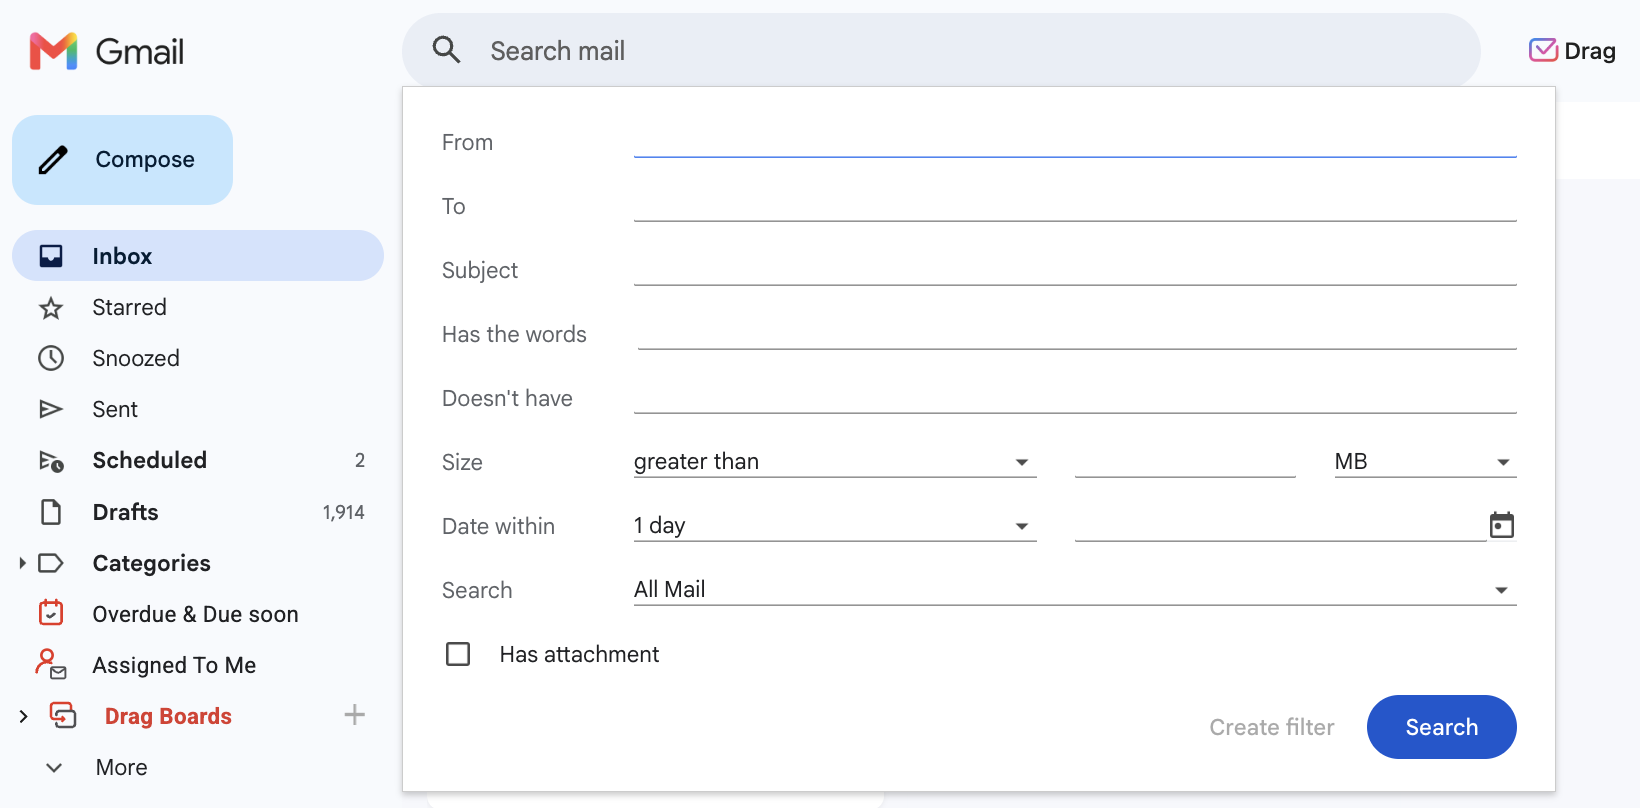Click the Search mail box
The image size is (1640, 808).
(941, 50)
